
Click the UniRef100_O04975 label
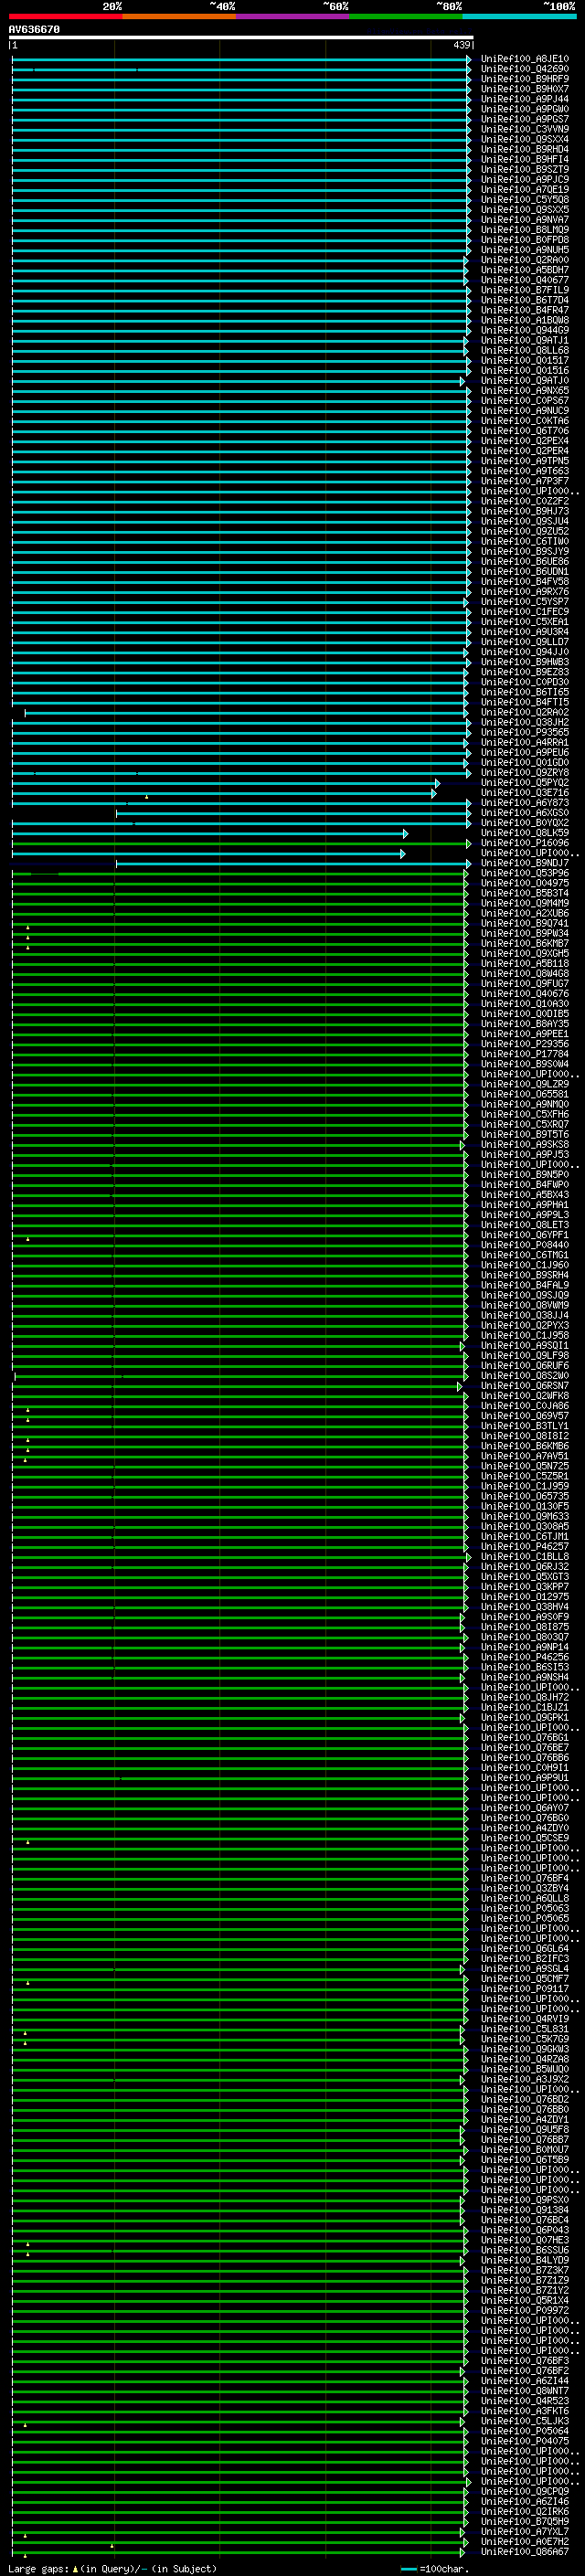(525, 883)
